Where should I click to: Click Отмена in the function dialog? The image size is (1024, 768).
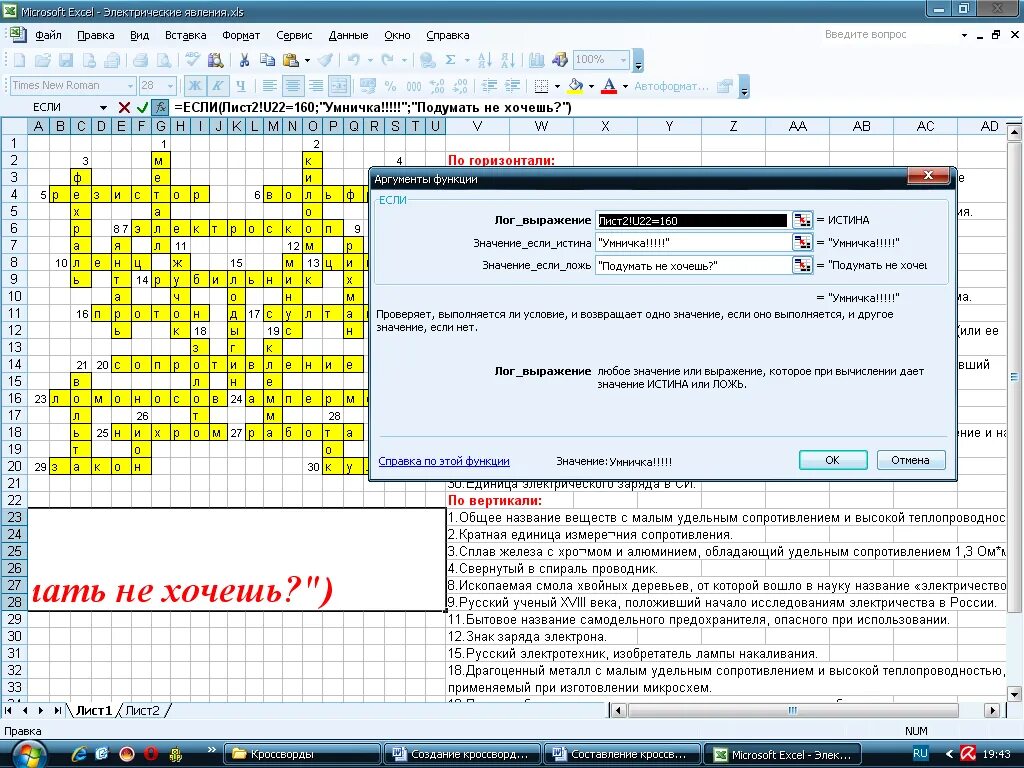(x=910, y=460)
